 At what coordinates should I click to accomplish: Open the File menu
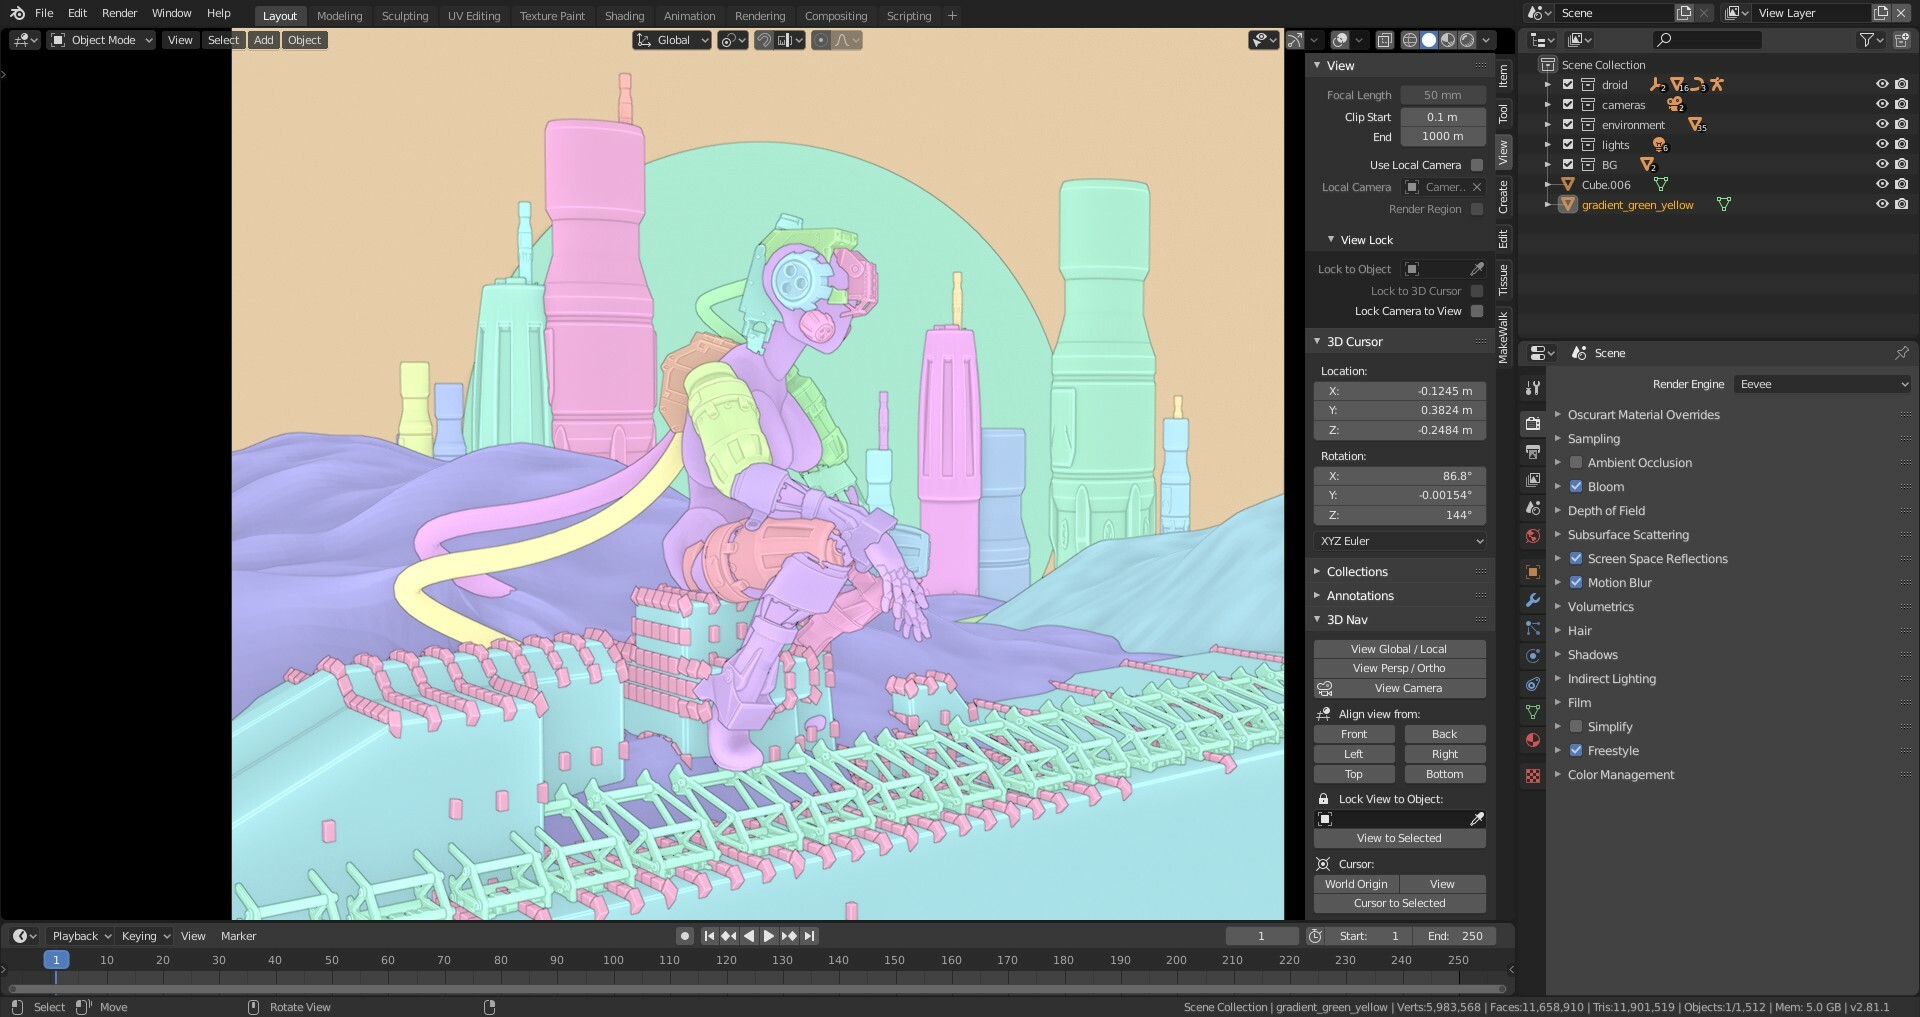pos(44,13)
